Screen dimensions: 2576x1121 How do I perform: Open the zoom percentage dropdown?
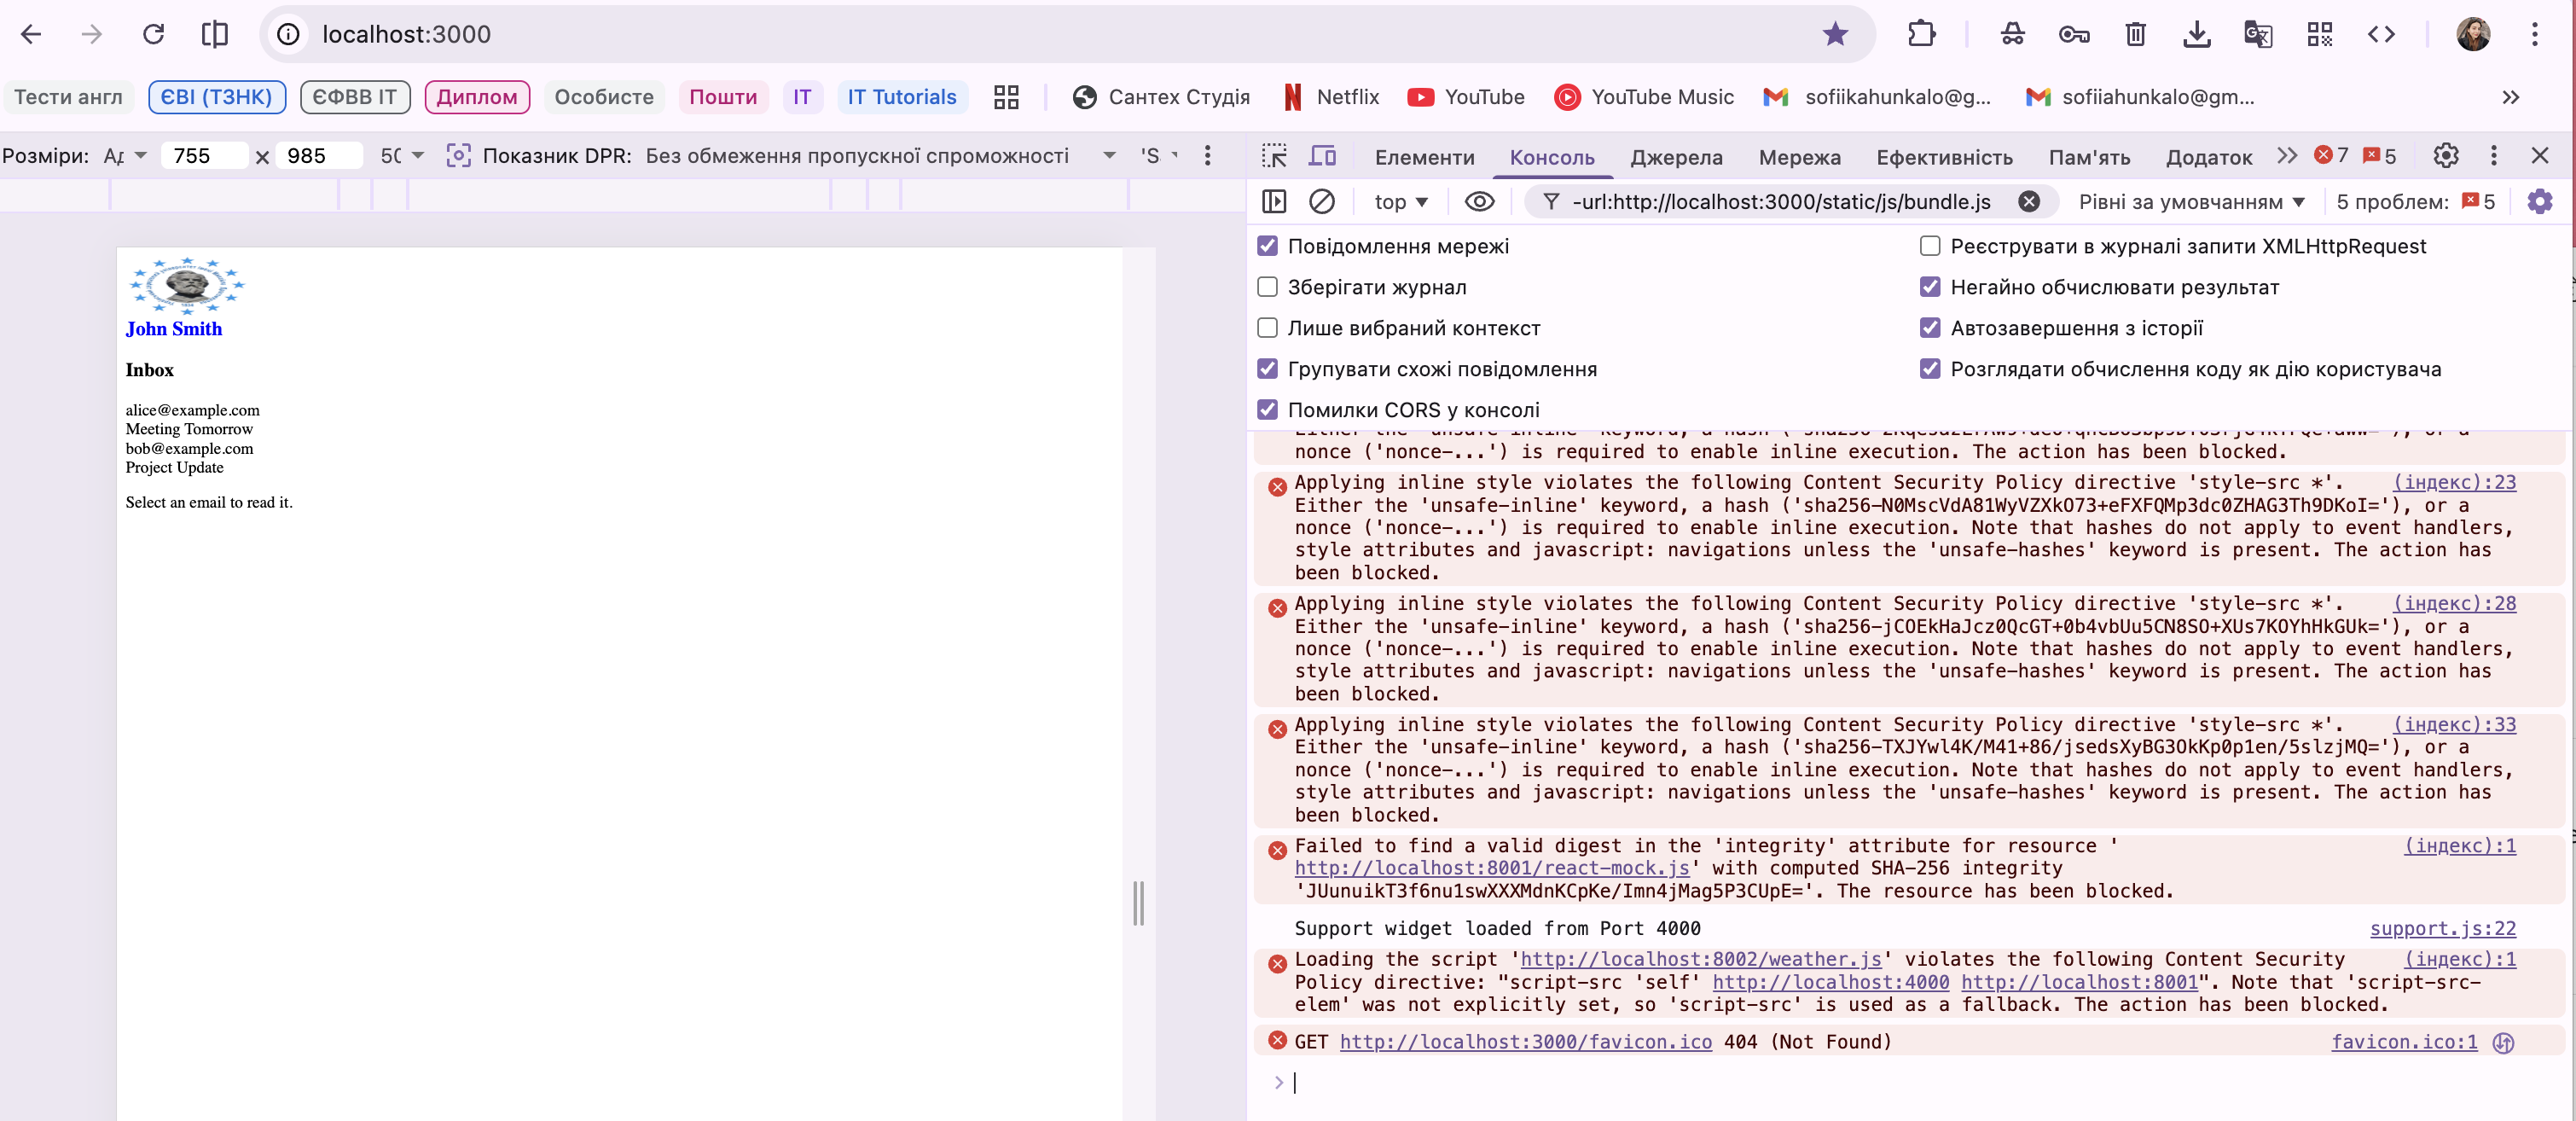(x=402, y=156)
